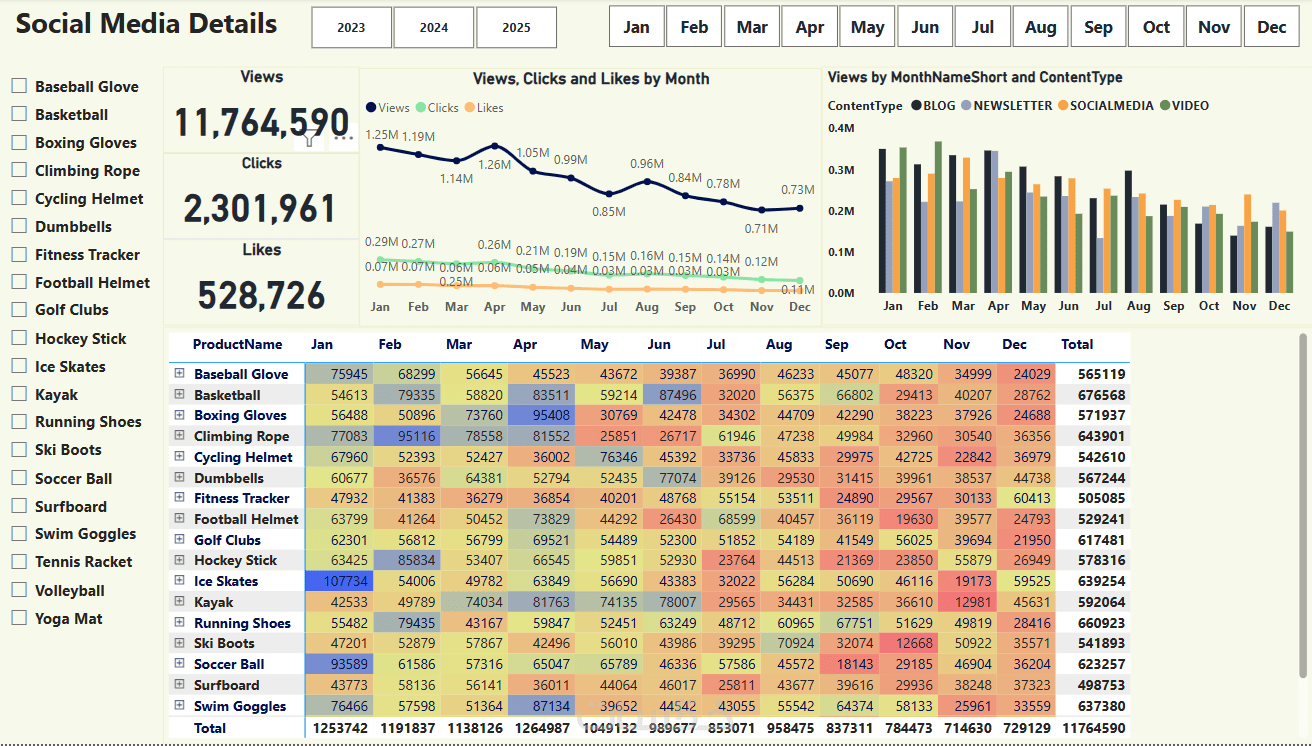Select the VIDEO legend color marker

pos(1164,106)
